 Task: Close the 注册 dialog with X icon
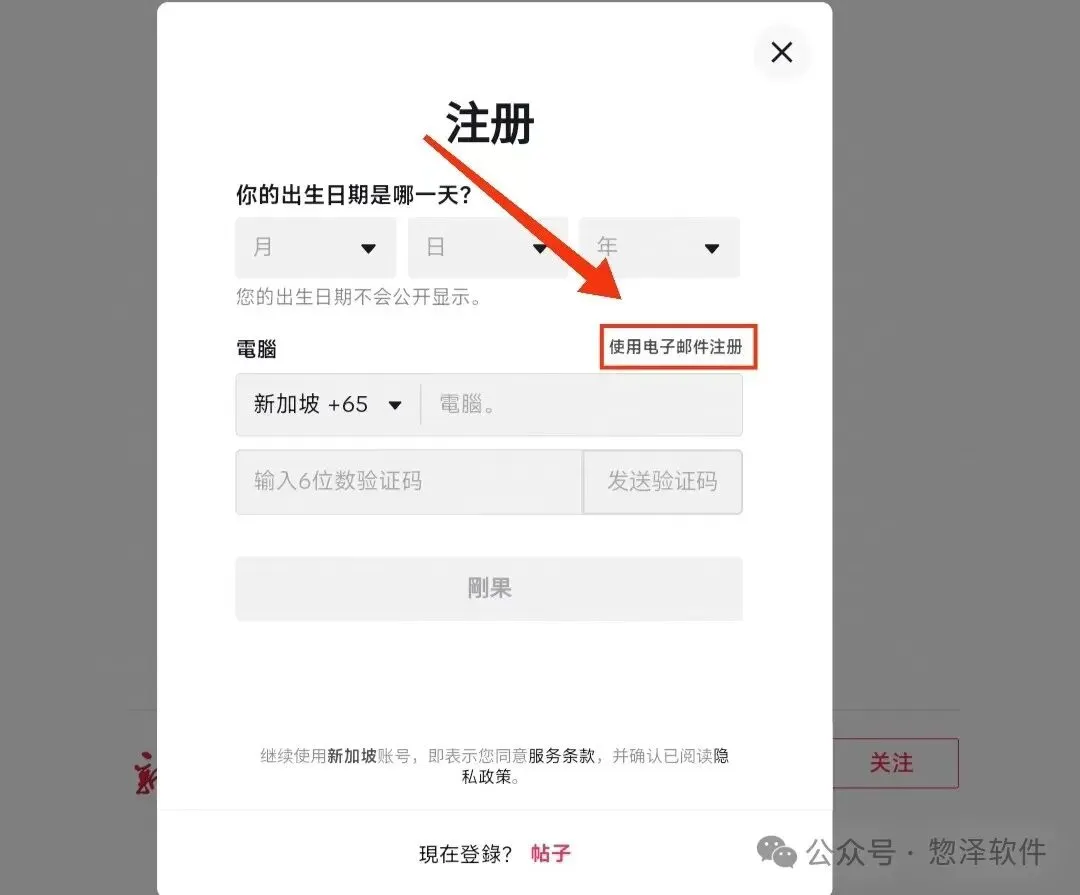782,52
